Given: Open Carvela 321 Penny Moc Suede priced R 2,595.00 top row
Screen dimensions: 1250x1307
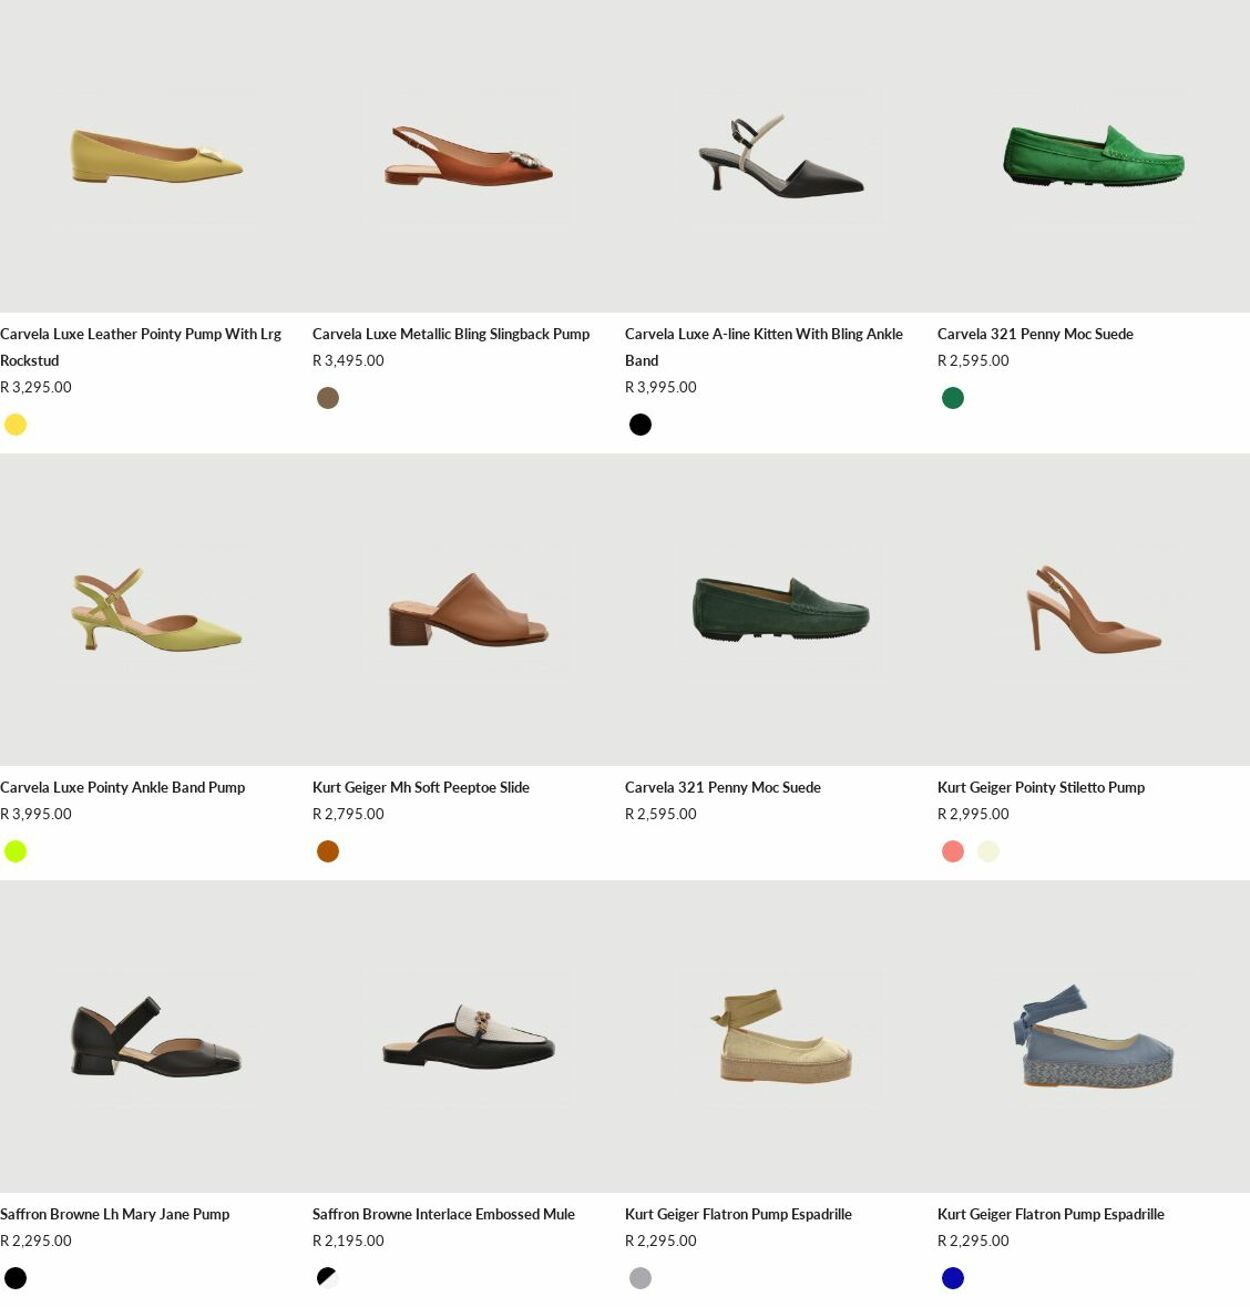Looking at the screenshot, I should (x=1035, y=334).
